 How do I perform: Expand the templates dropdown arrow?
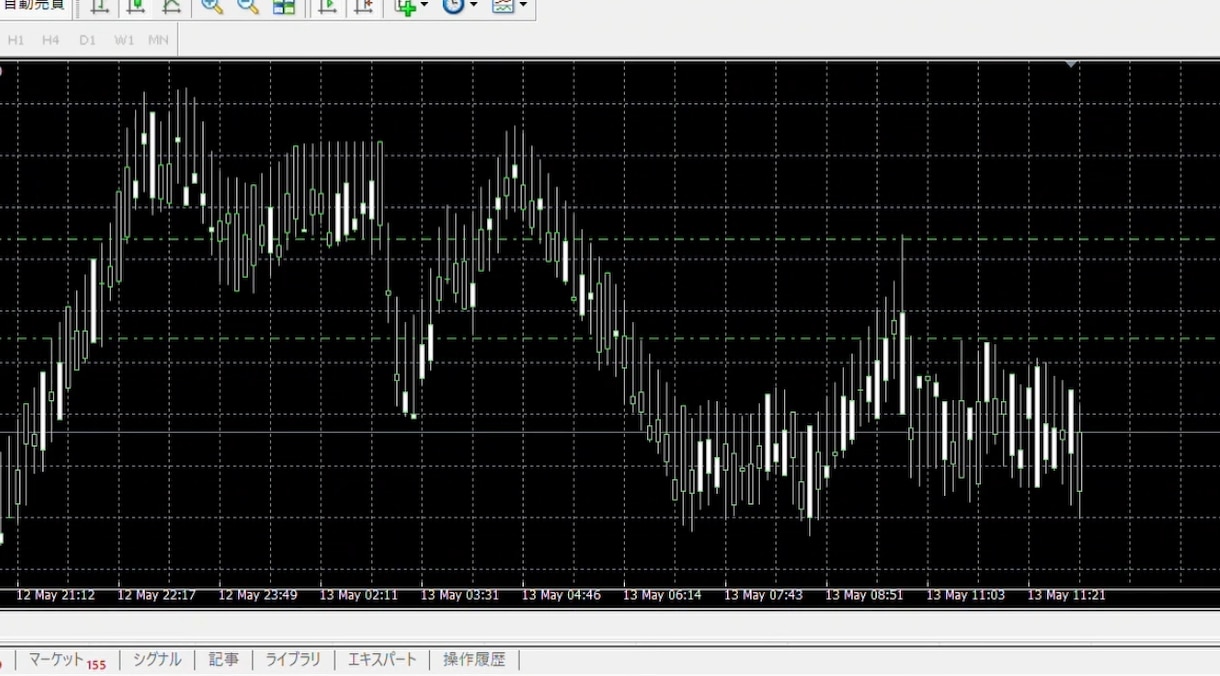[x=523, y=6]
